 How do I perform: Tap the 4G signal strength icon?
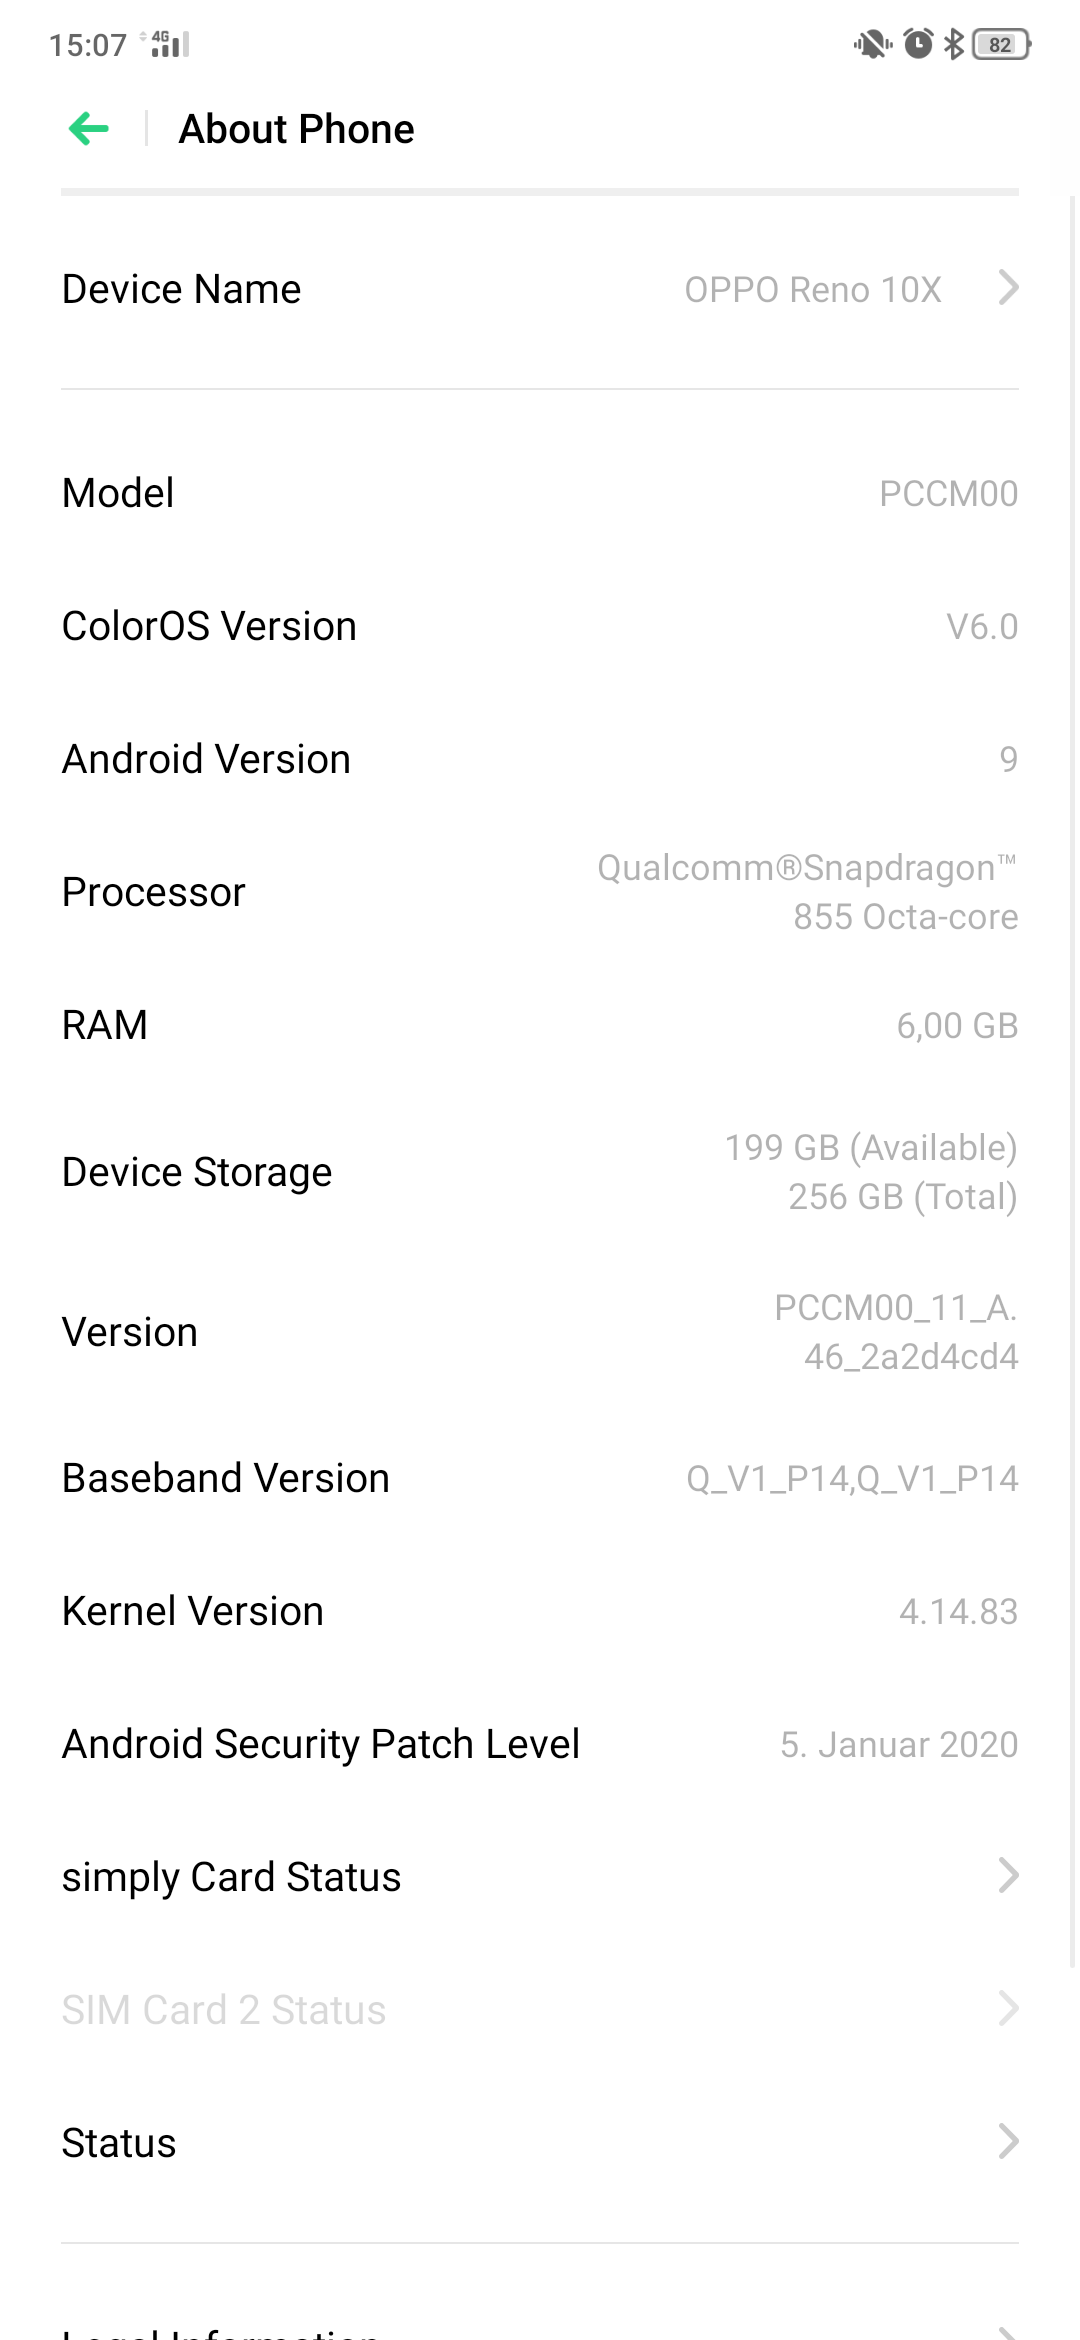[169, 45]
